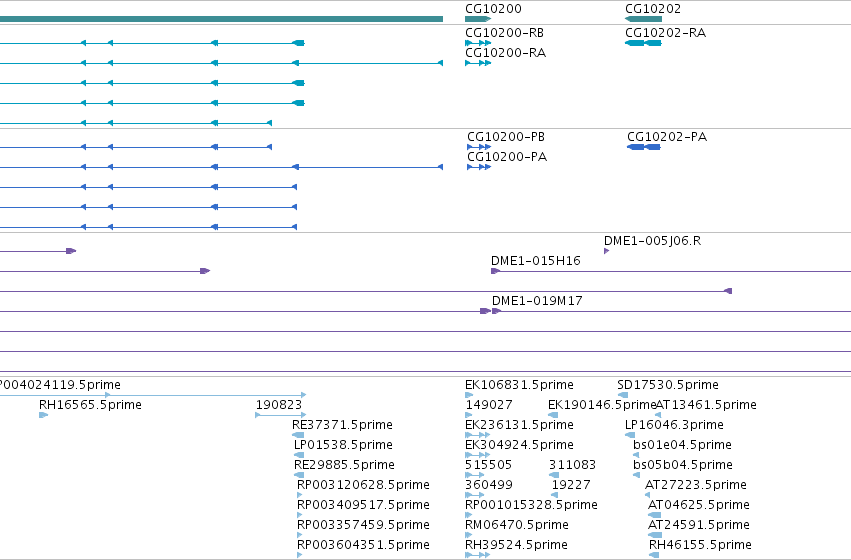This screenshot has width=851, height=560.
Task: Select transcript CG10200-RB
Action: point(505,33)
